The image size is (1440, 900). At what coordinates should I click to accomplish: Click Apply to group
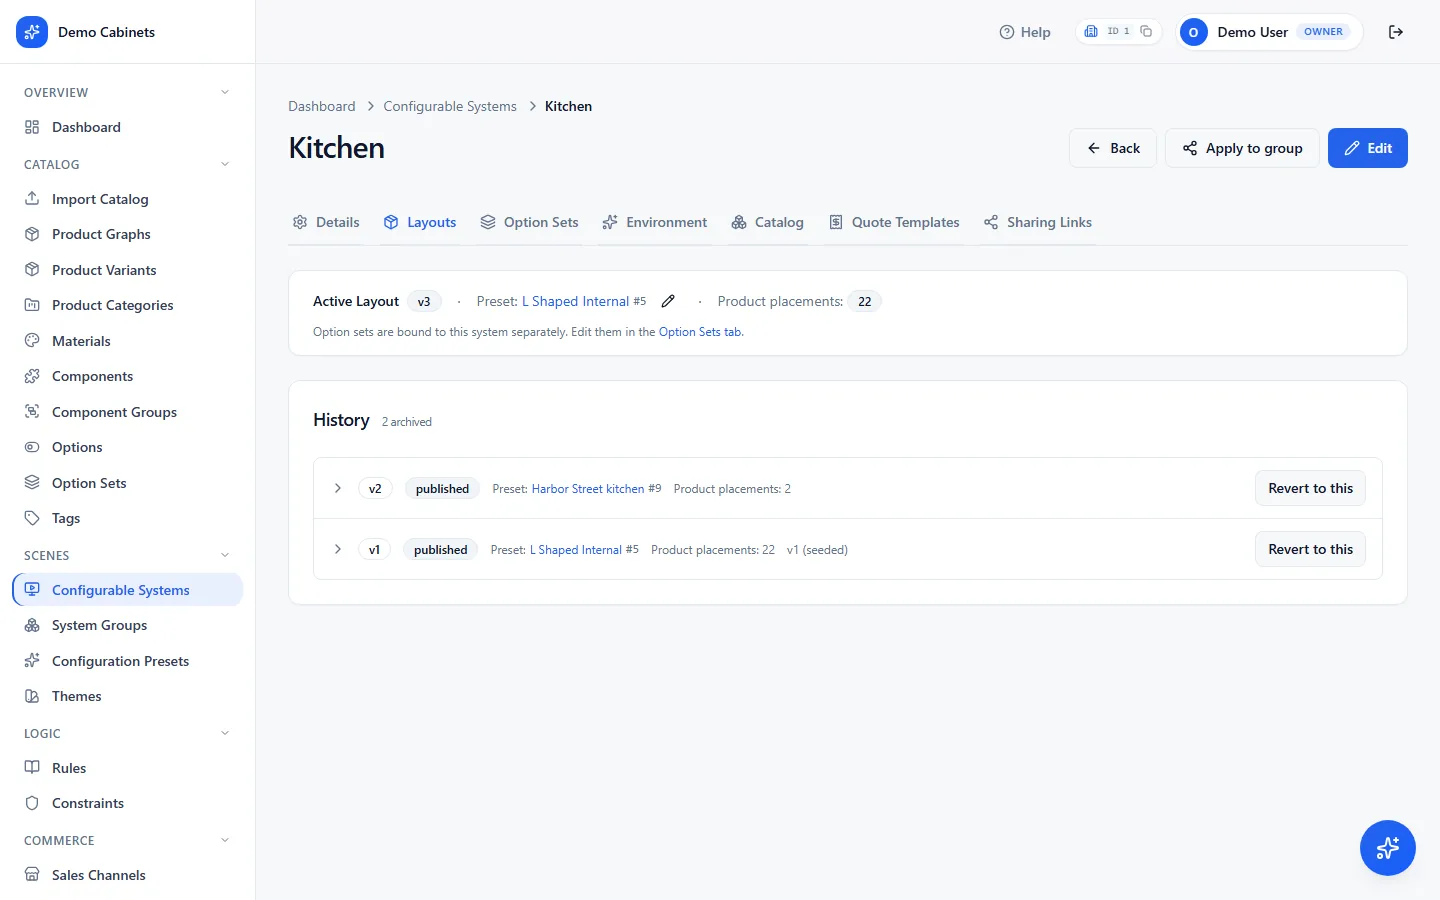[1242, 148]
